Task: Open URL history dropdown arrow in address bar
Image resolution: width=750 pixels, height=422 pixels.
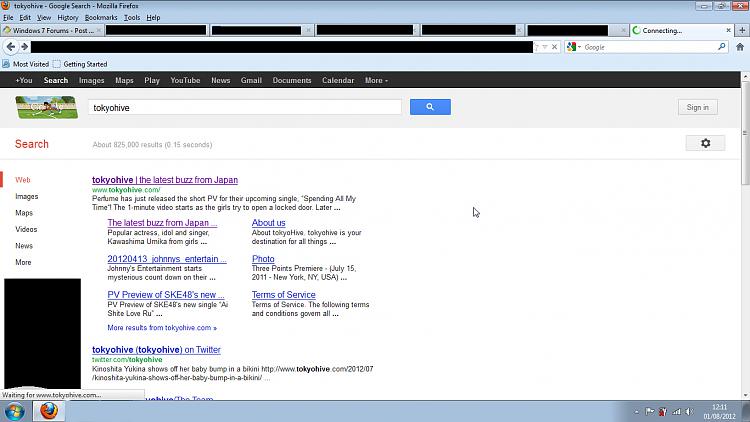Action: coord(545,47)
